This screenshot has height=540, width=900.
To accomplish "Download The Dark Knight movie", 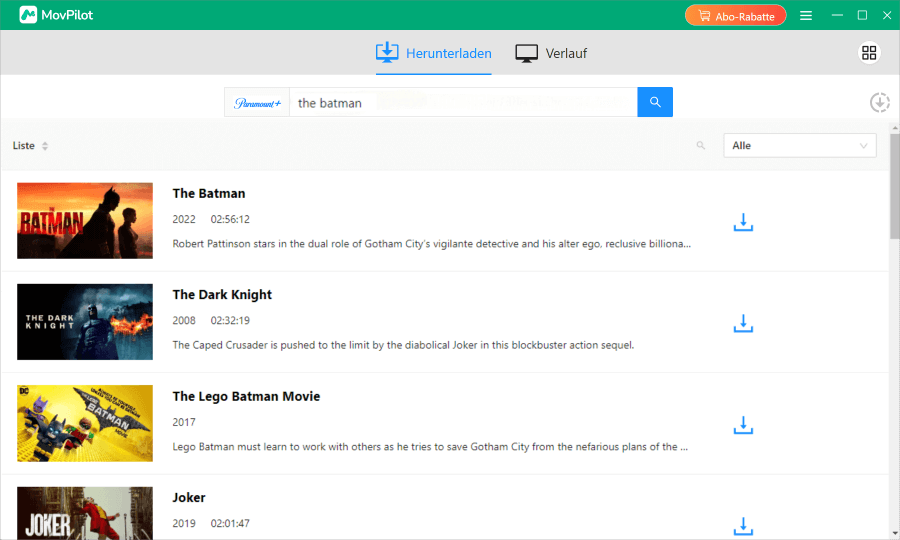I will point(743,324).
